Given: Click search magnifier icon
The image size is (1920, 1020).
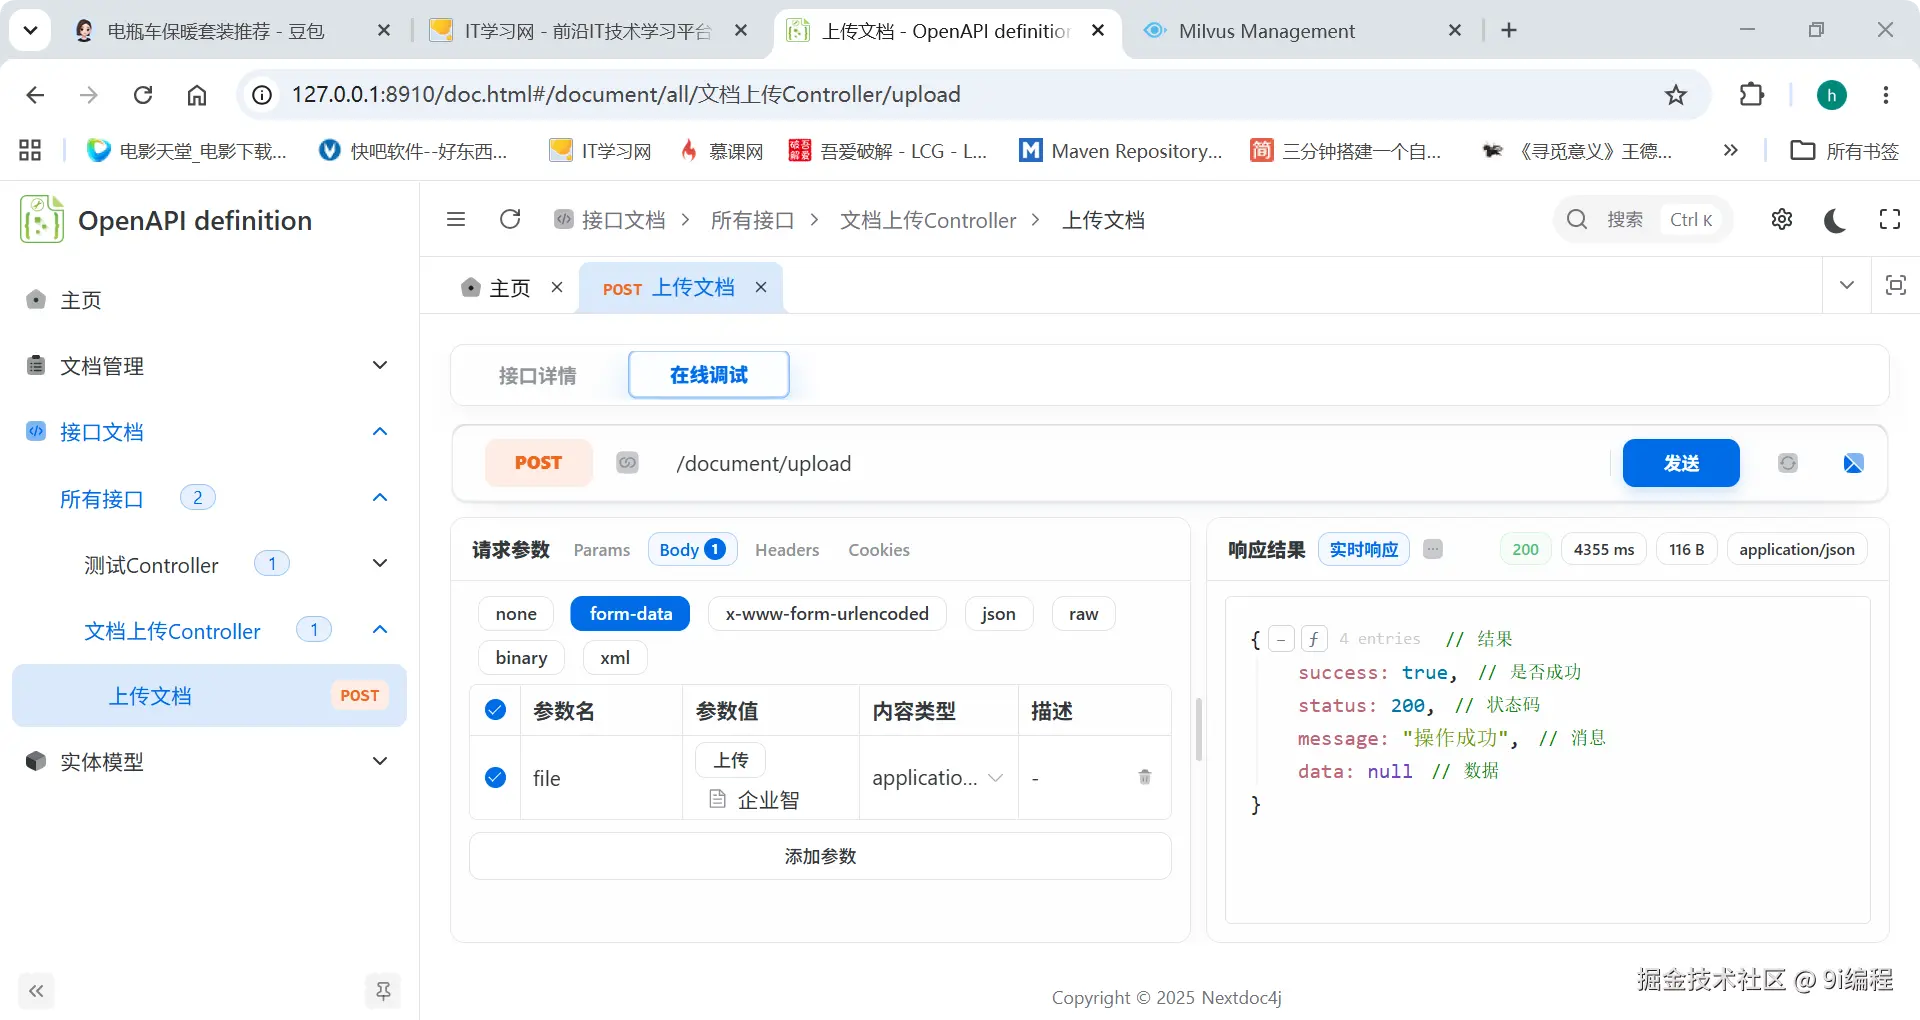Looking at the screenshot, I should point(1577,219).
